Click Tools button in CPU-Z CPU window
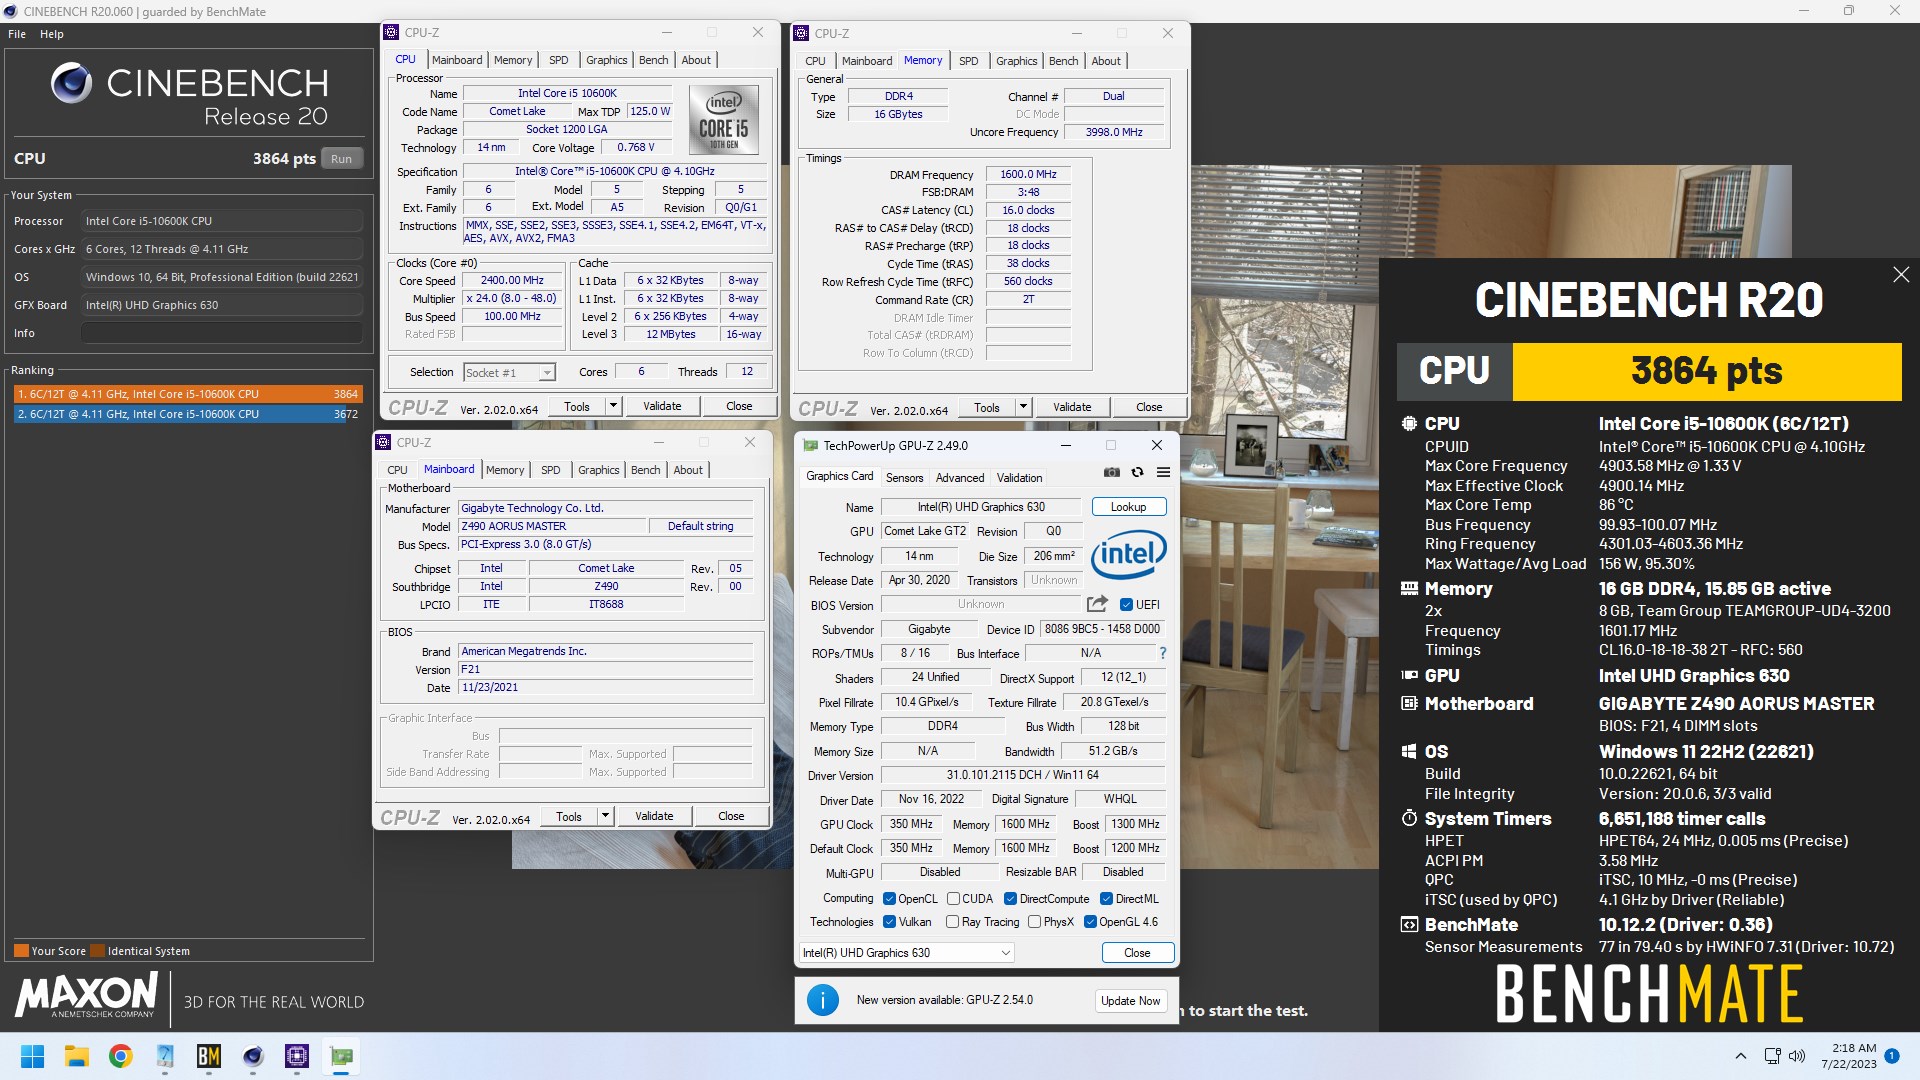Viewport: 1920px width, 1080px height. click(577, 406)
